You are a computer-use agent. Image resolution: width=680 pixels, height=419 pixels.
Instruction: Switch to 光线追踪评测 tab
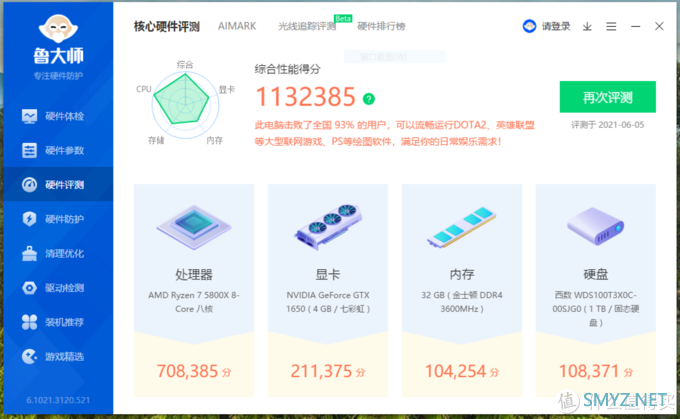coord(307,26)
